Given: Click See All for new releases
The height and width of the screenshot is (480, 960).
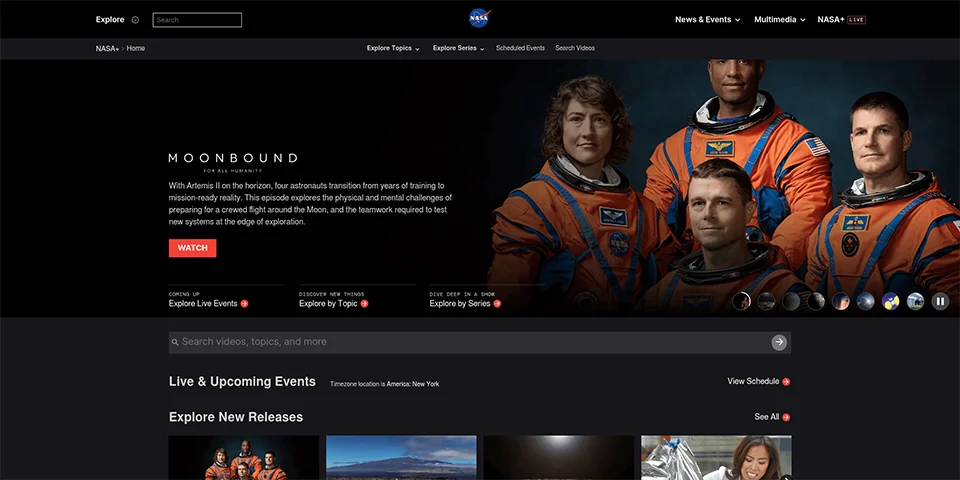Looking at the screenshot, I should click(x=772, y=417).
